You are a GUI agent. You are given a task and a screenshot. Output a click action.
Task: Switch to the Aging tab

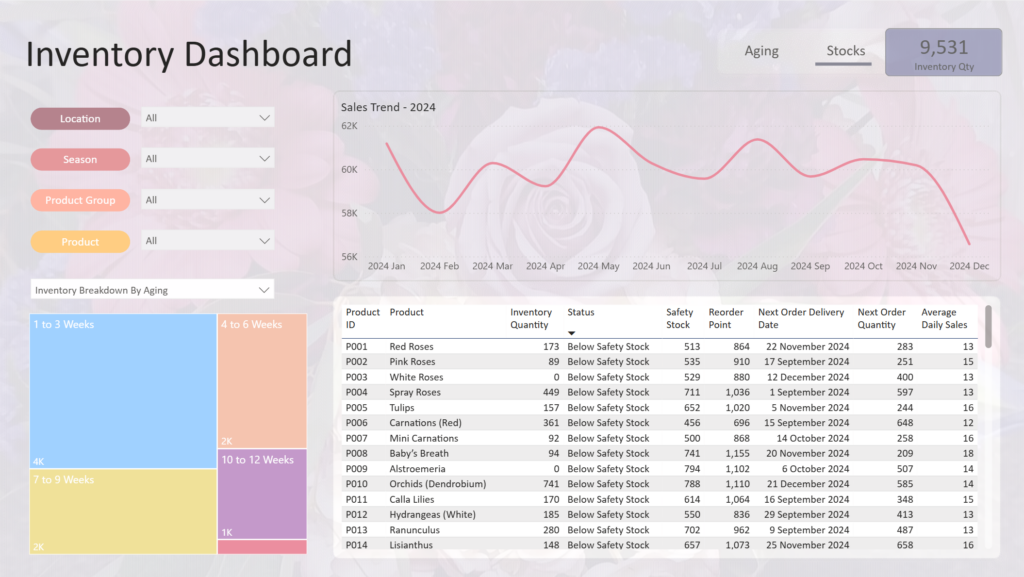tap(761, 51)
